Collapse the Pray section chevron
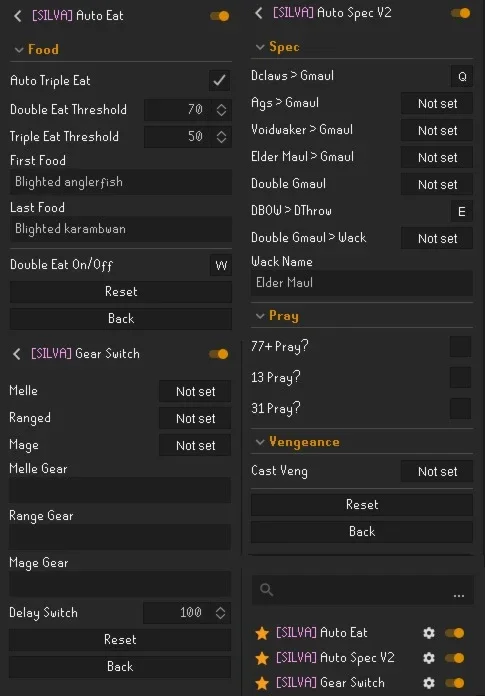This screenshot has height=696, width=485. (x=260, y=316)
